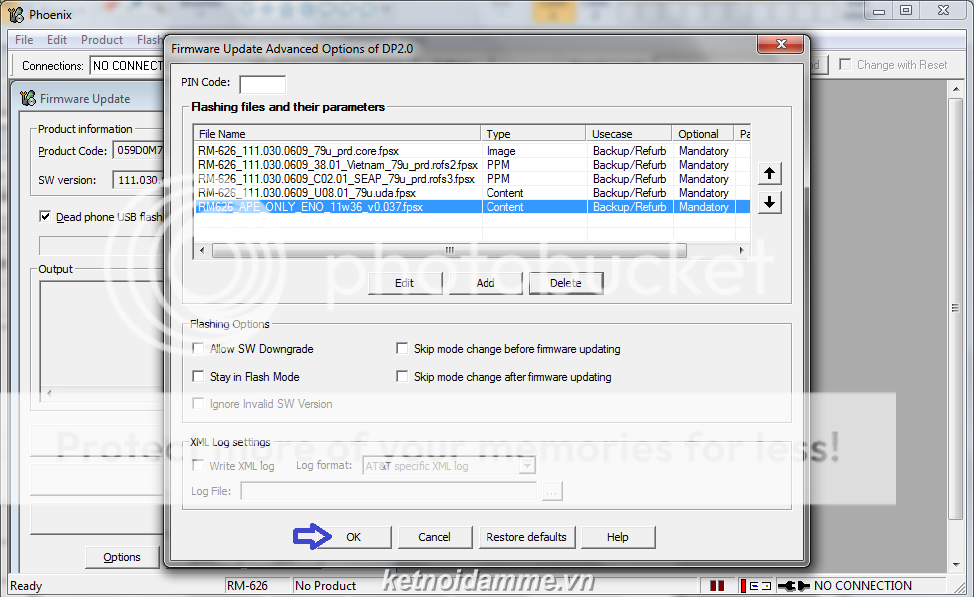Click right arrow of file list scrollbar
The width and height of the screenshot is (974, 597).
point(741,250)
